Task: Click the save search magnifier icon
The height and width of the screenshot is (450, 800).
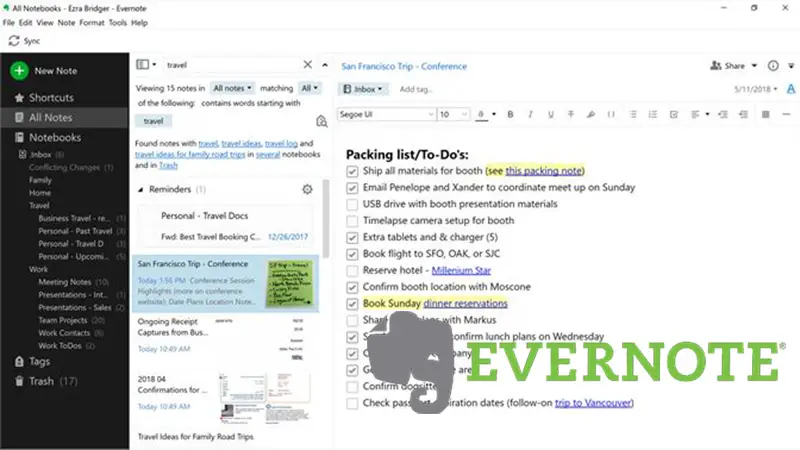Action: coord(321,121)
